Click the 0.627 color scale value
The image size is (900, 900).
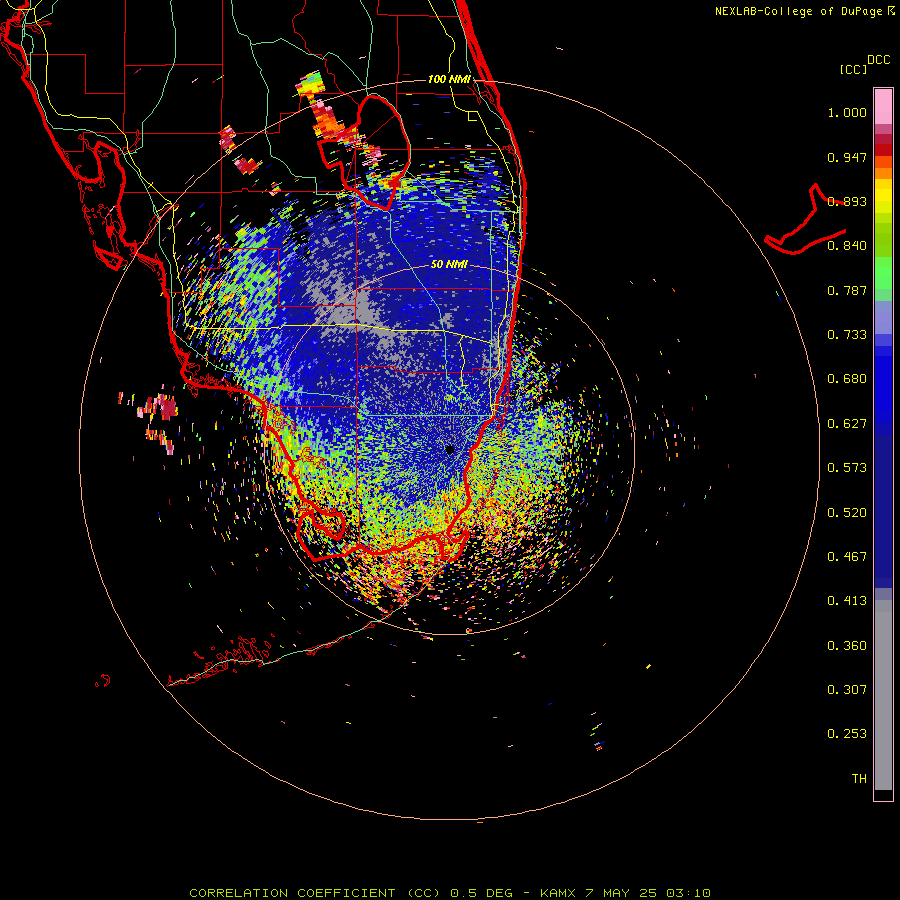tap(847, 424)
